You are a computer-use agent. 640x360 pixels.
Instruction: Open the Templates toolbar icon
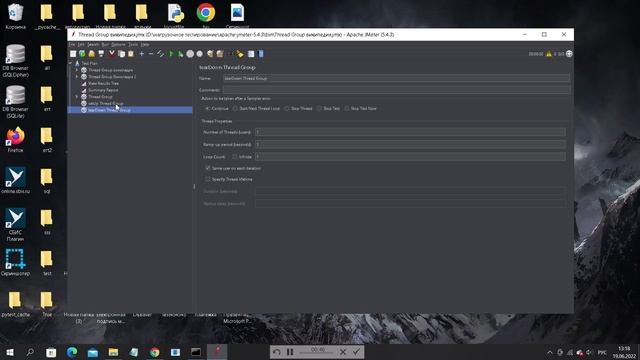click(x=82, y=54)
